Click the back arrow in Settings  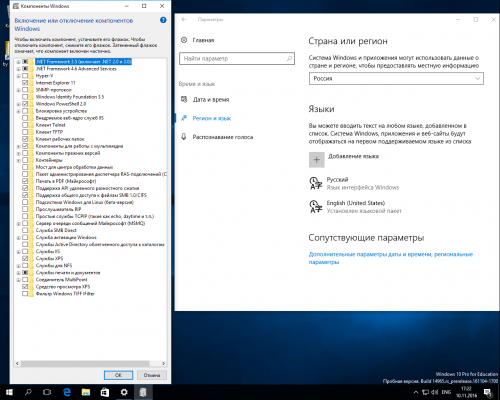184,19
